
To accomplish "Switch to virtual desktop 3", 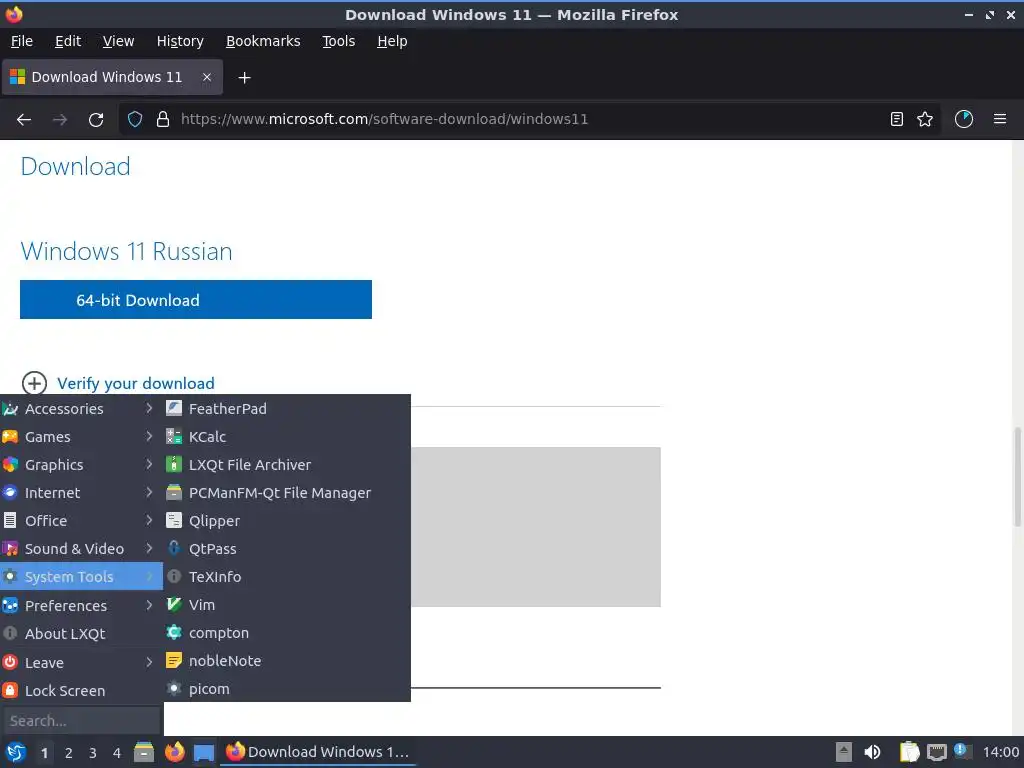I will point(93,753).
